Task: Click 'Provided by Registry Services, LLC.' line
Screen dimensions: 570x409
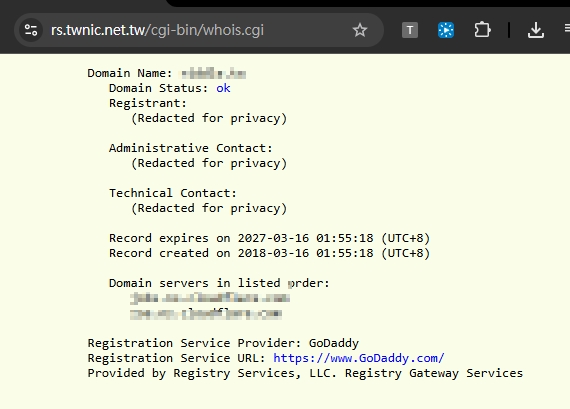Action: click(305, 373)
